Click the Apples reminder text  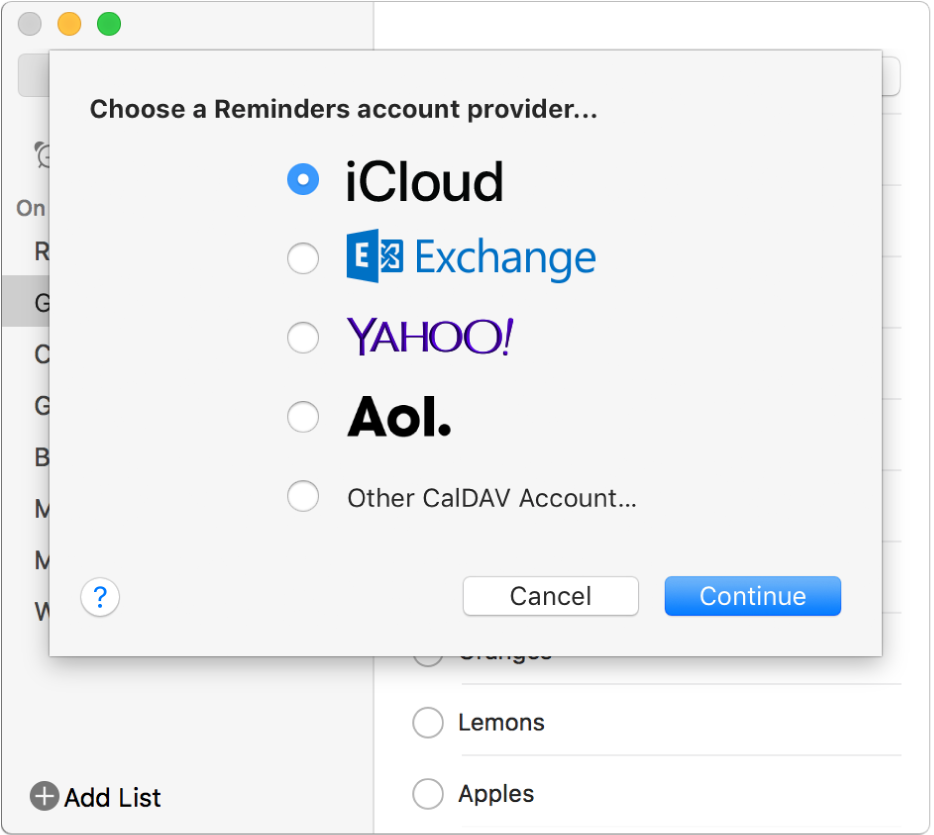pyautogui.click(x=496, y=794)
